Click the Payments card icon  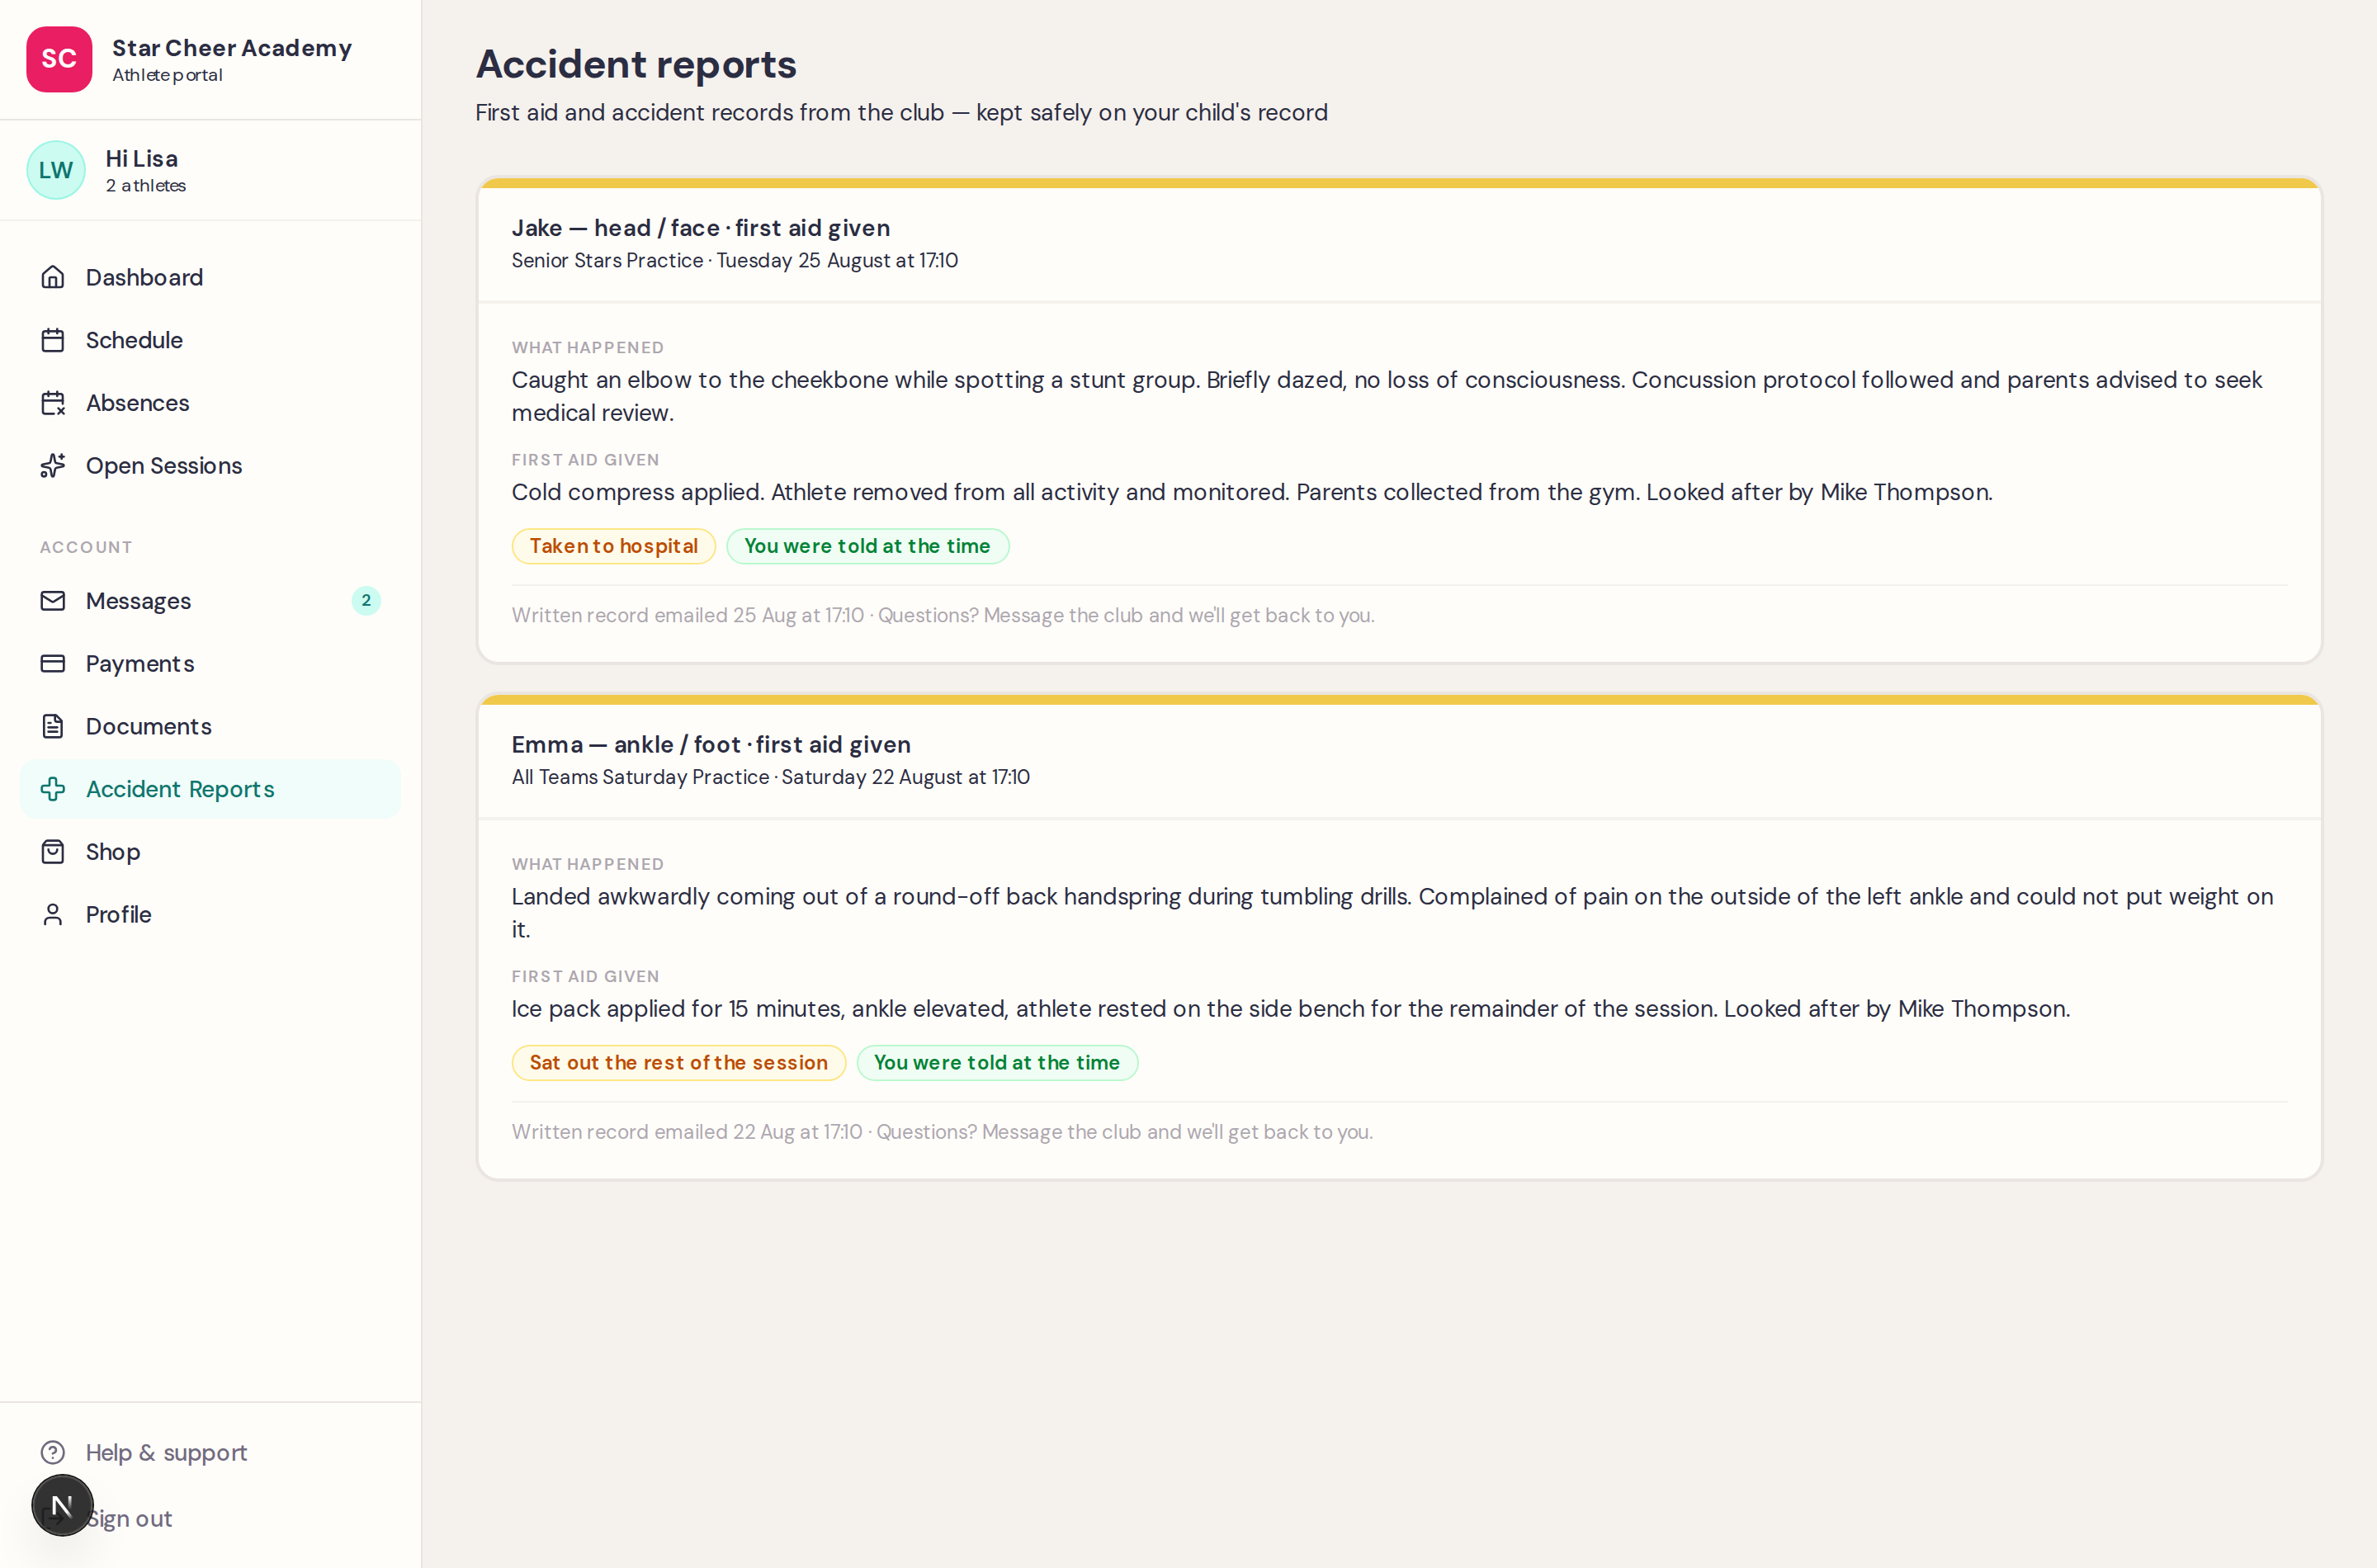[53, 664]
